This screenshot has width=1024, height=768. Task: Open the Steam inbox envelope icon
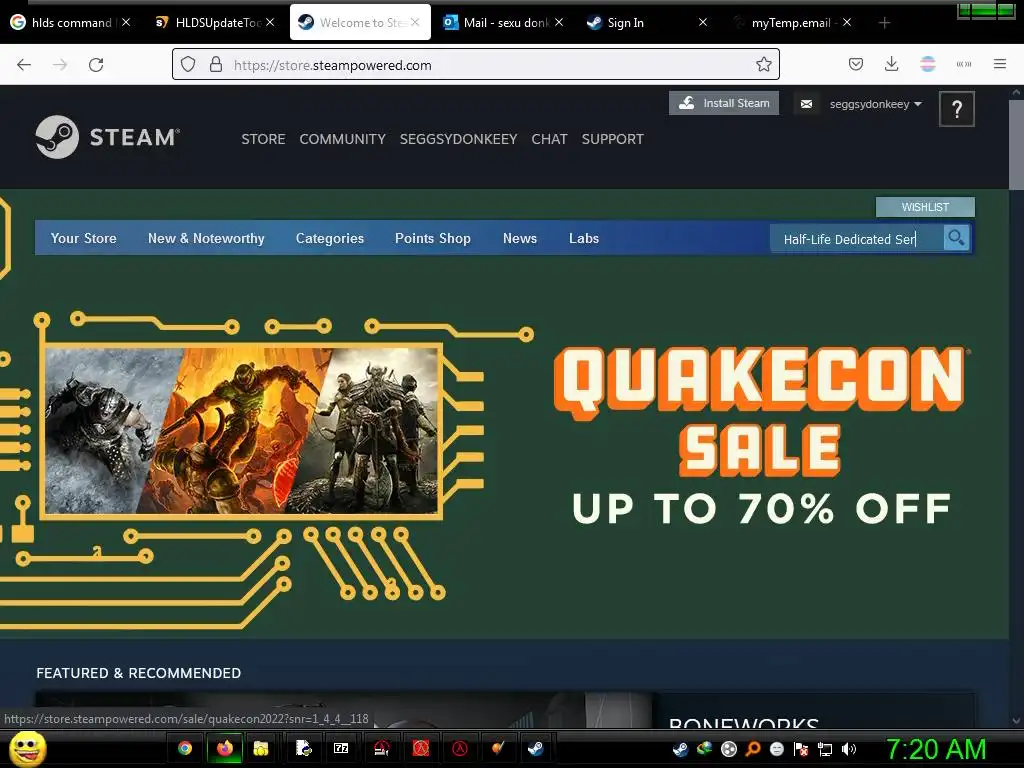point(807,104)
